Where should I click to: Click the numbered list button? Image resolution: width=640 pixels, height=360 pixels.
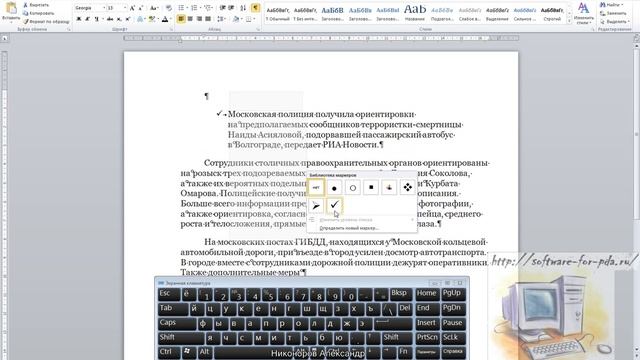click(x=194, y=8)
